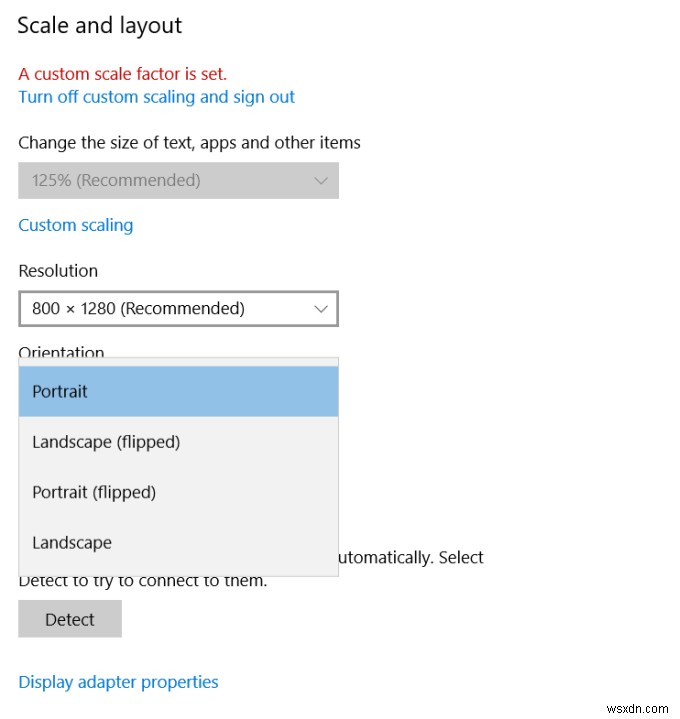This screenshot has height=719, width=680.
Task: Choose Landscape (flipped) from the orientation list
Action: [x=178, y=441]
